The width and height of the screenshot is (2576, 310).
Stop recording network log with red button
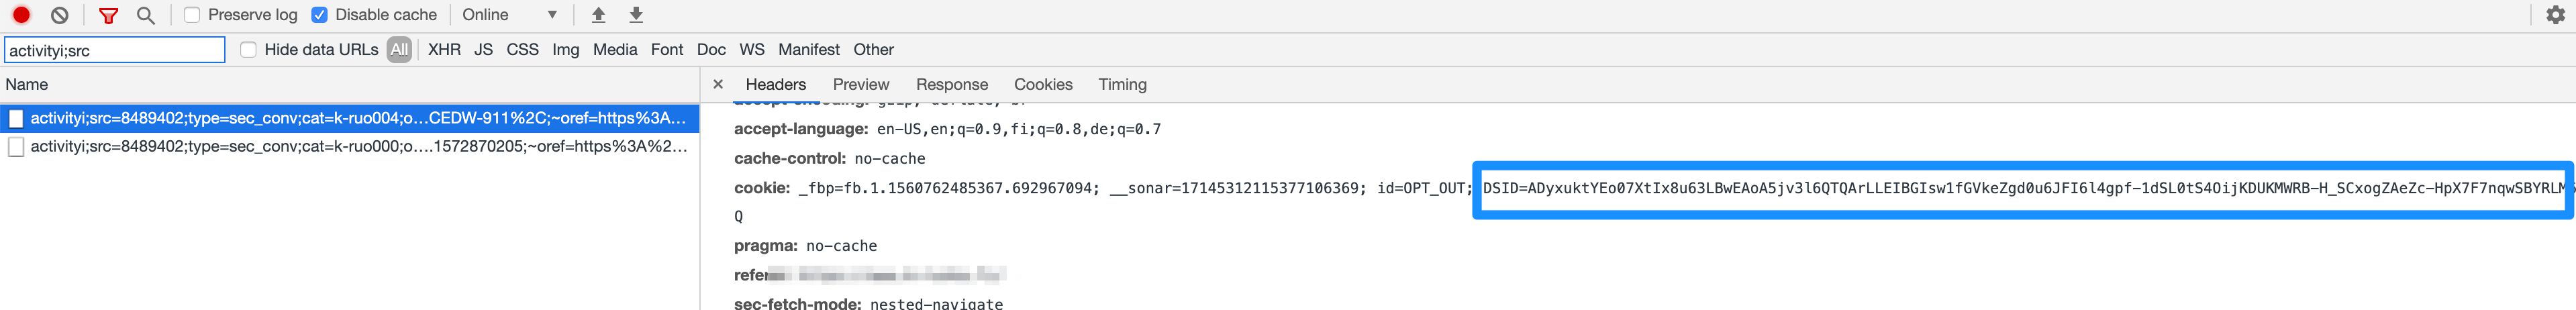21,15
